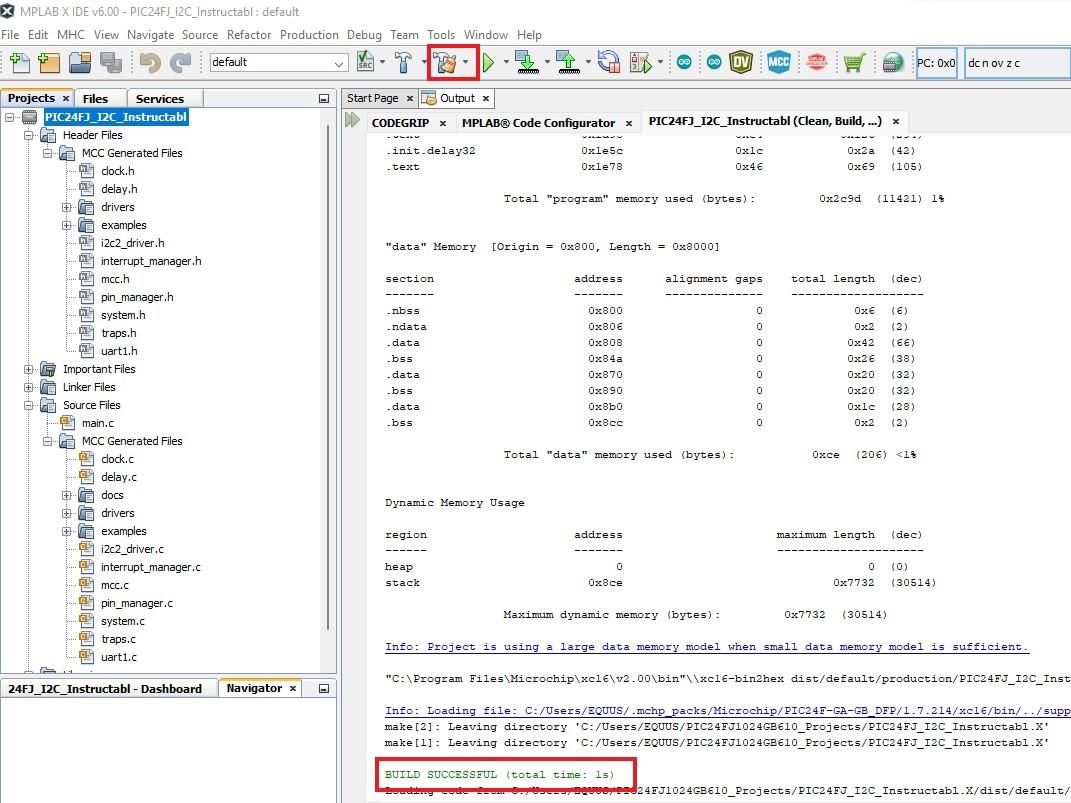Select main.c in Source Files
The image size is (1071, 803).
[x=98, y=423]
